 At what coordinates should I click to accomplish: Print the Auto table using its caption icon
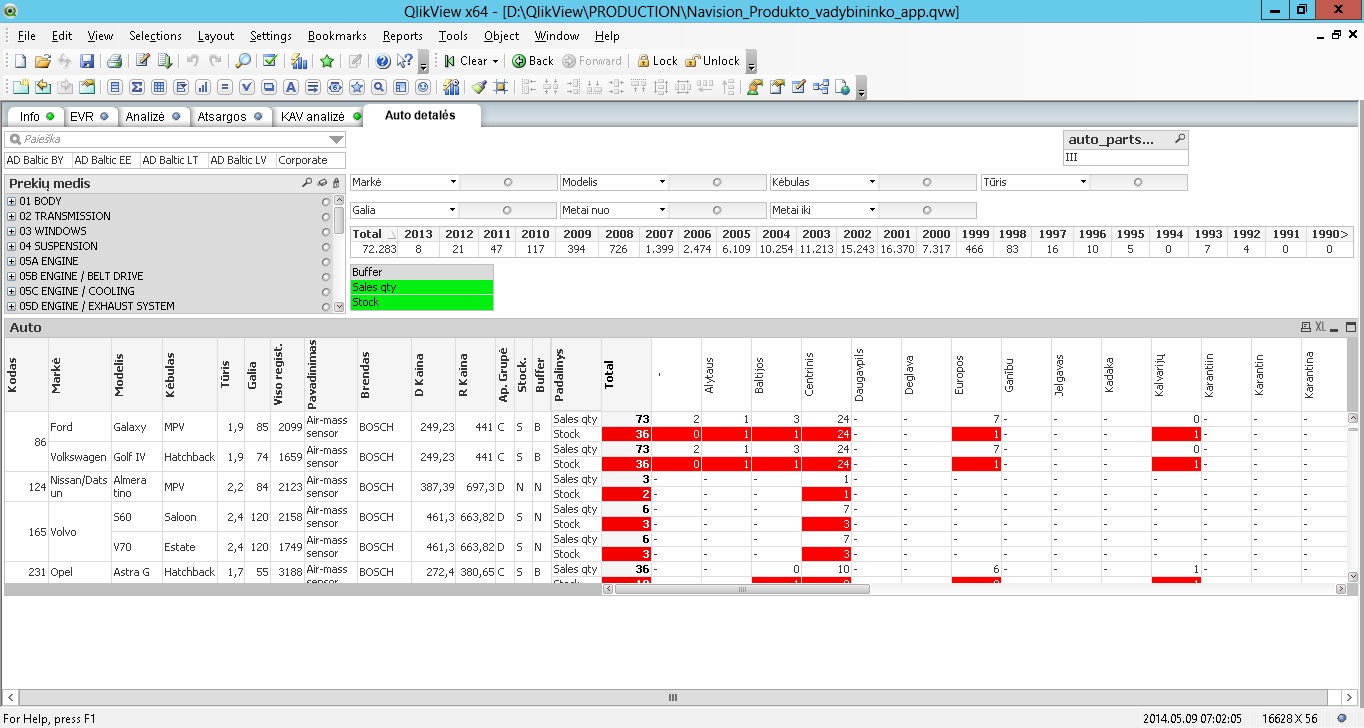point(1305,327)
